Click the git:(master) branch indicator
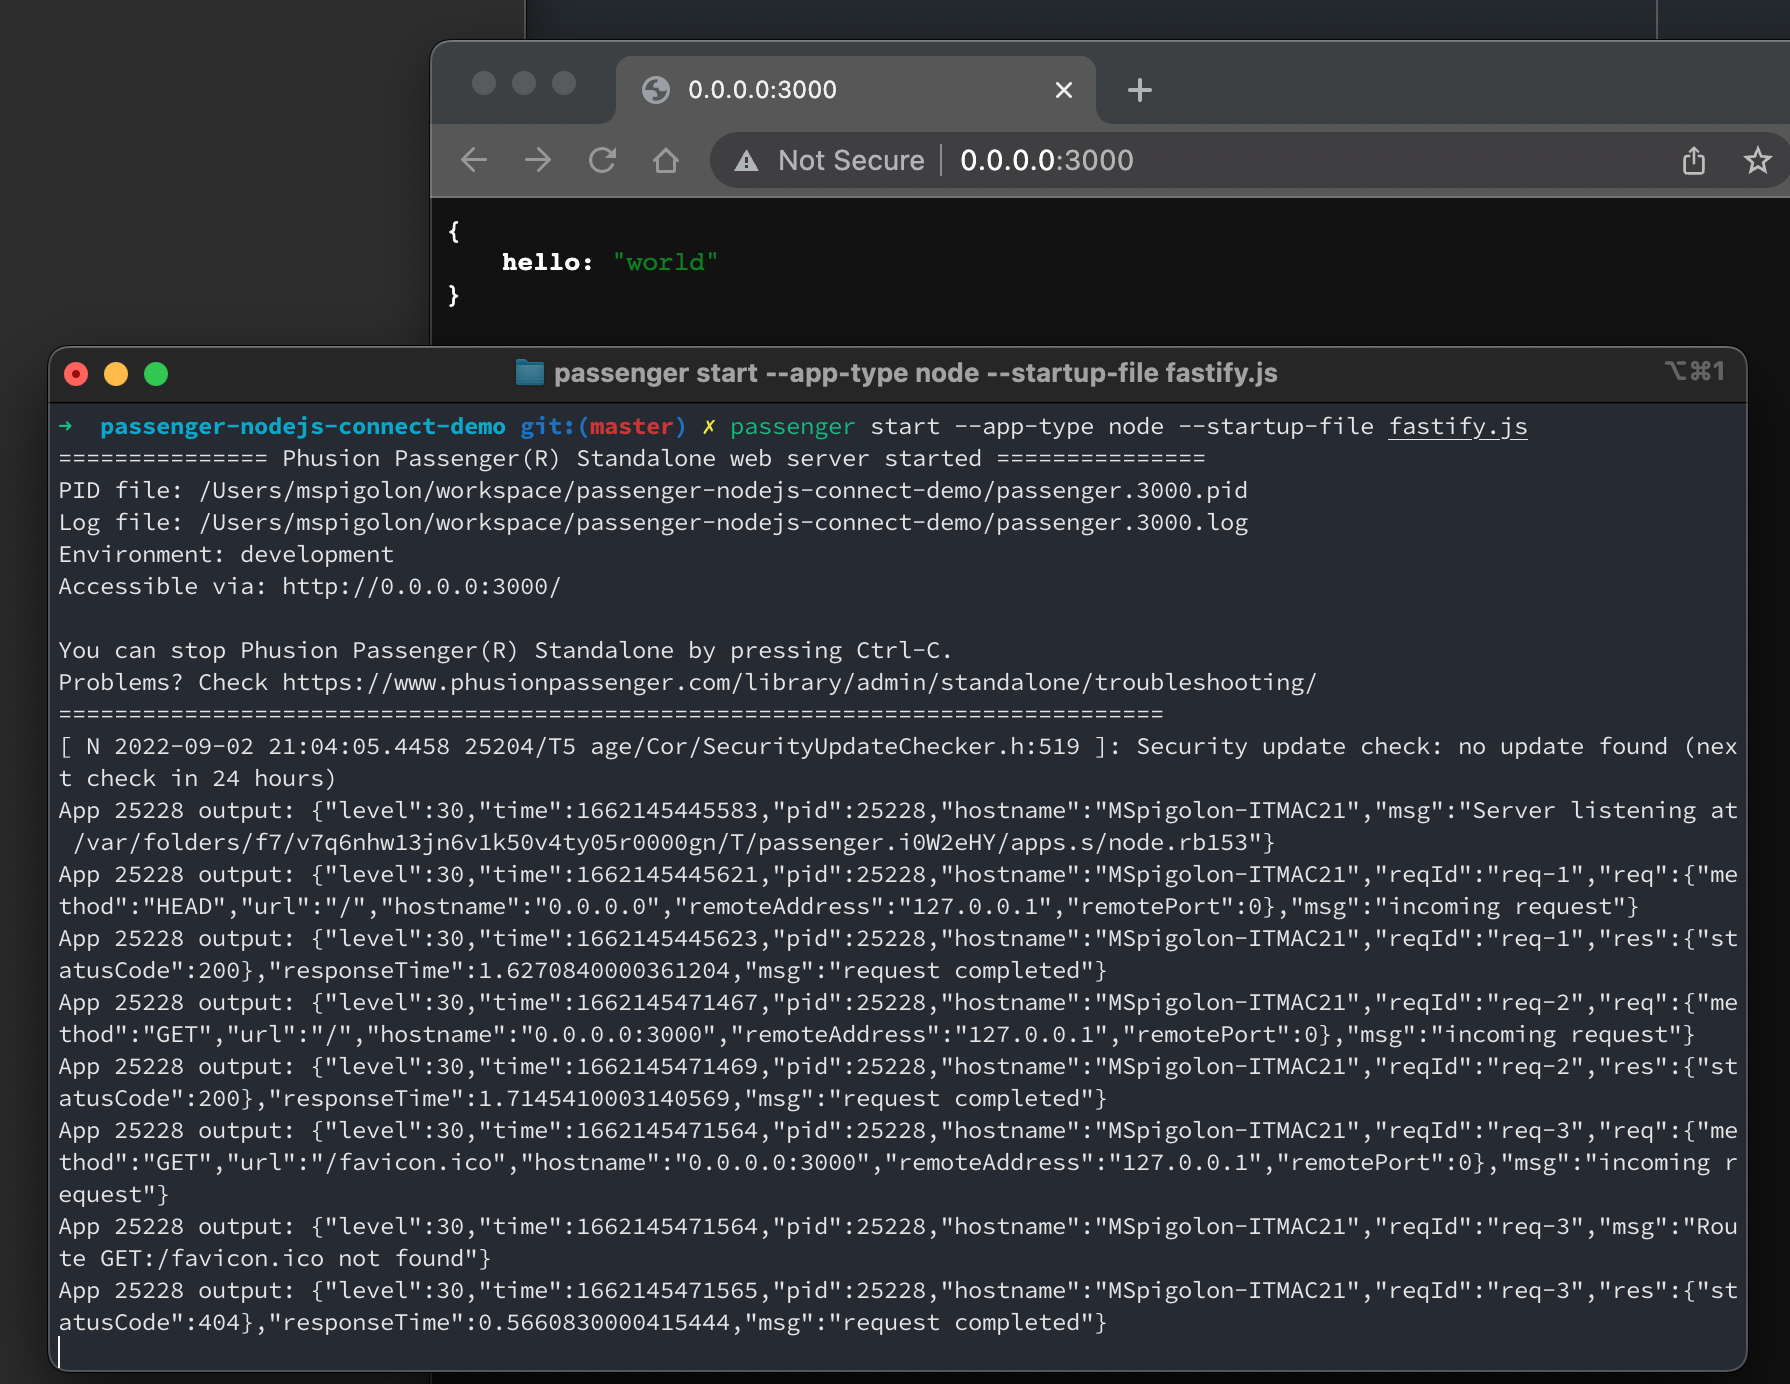1790x1384 pixels. point(603,427)
